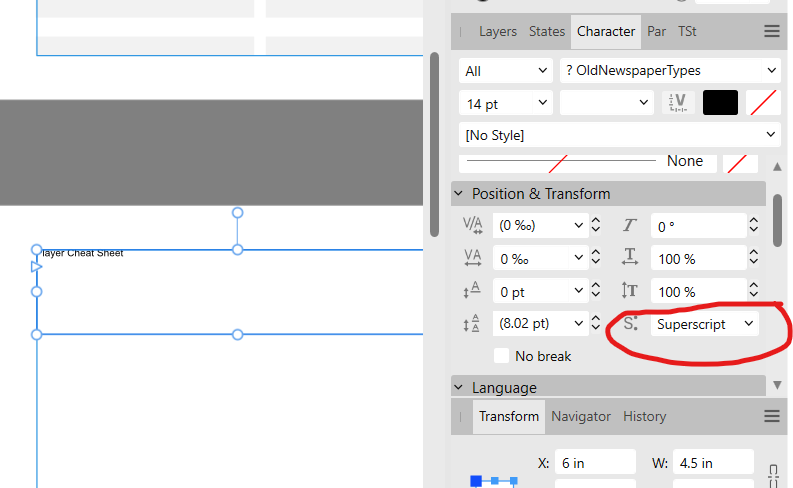Click the horizontal scale stepper arrows

point(754,258)
